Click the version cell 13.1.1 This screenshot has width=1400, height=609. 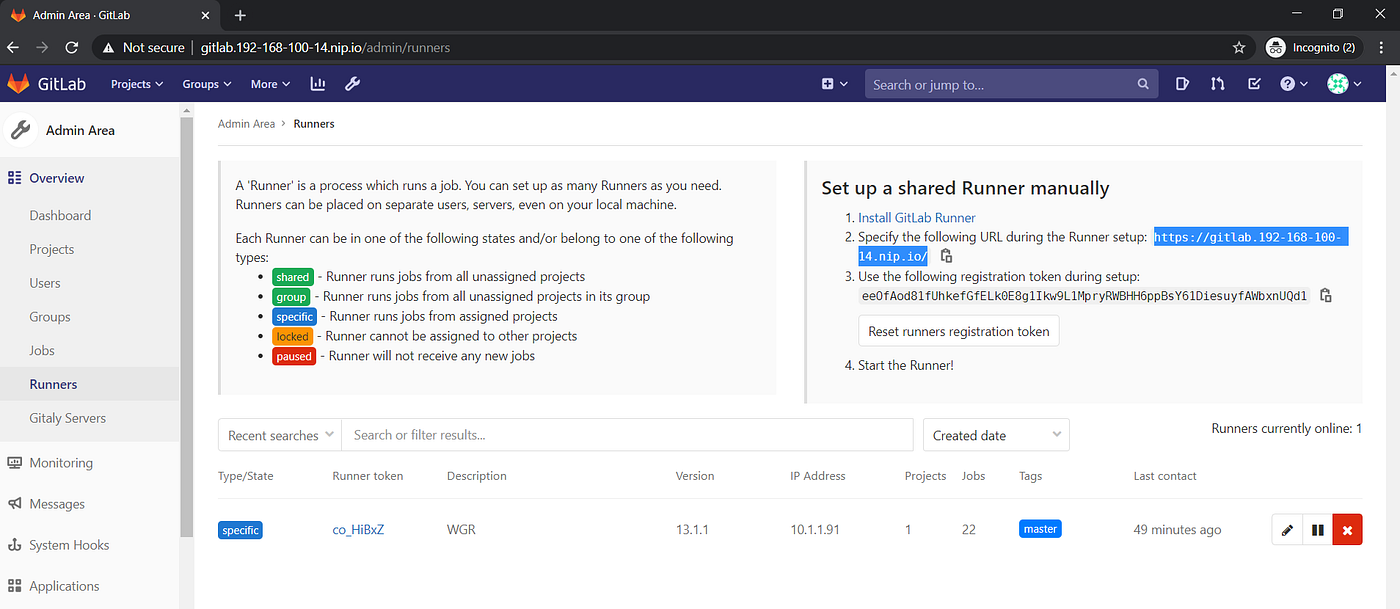[x=692, y=529]
